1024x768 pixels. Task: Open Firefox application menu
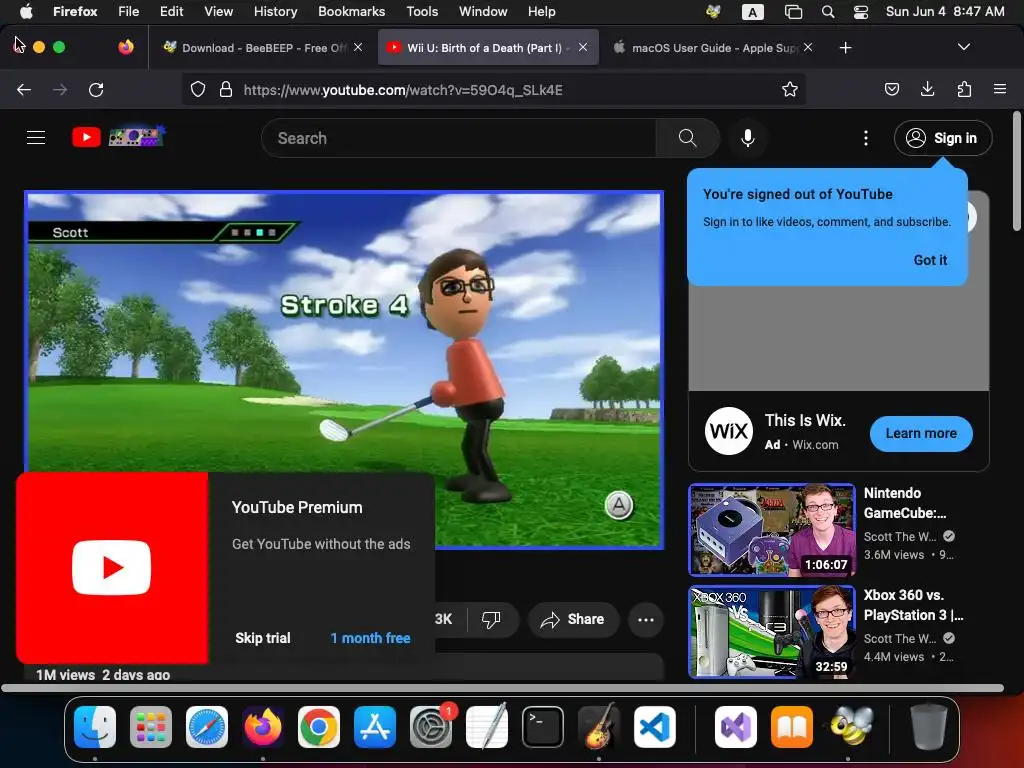(x=999, y=89)
